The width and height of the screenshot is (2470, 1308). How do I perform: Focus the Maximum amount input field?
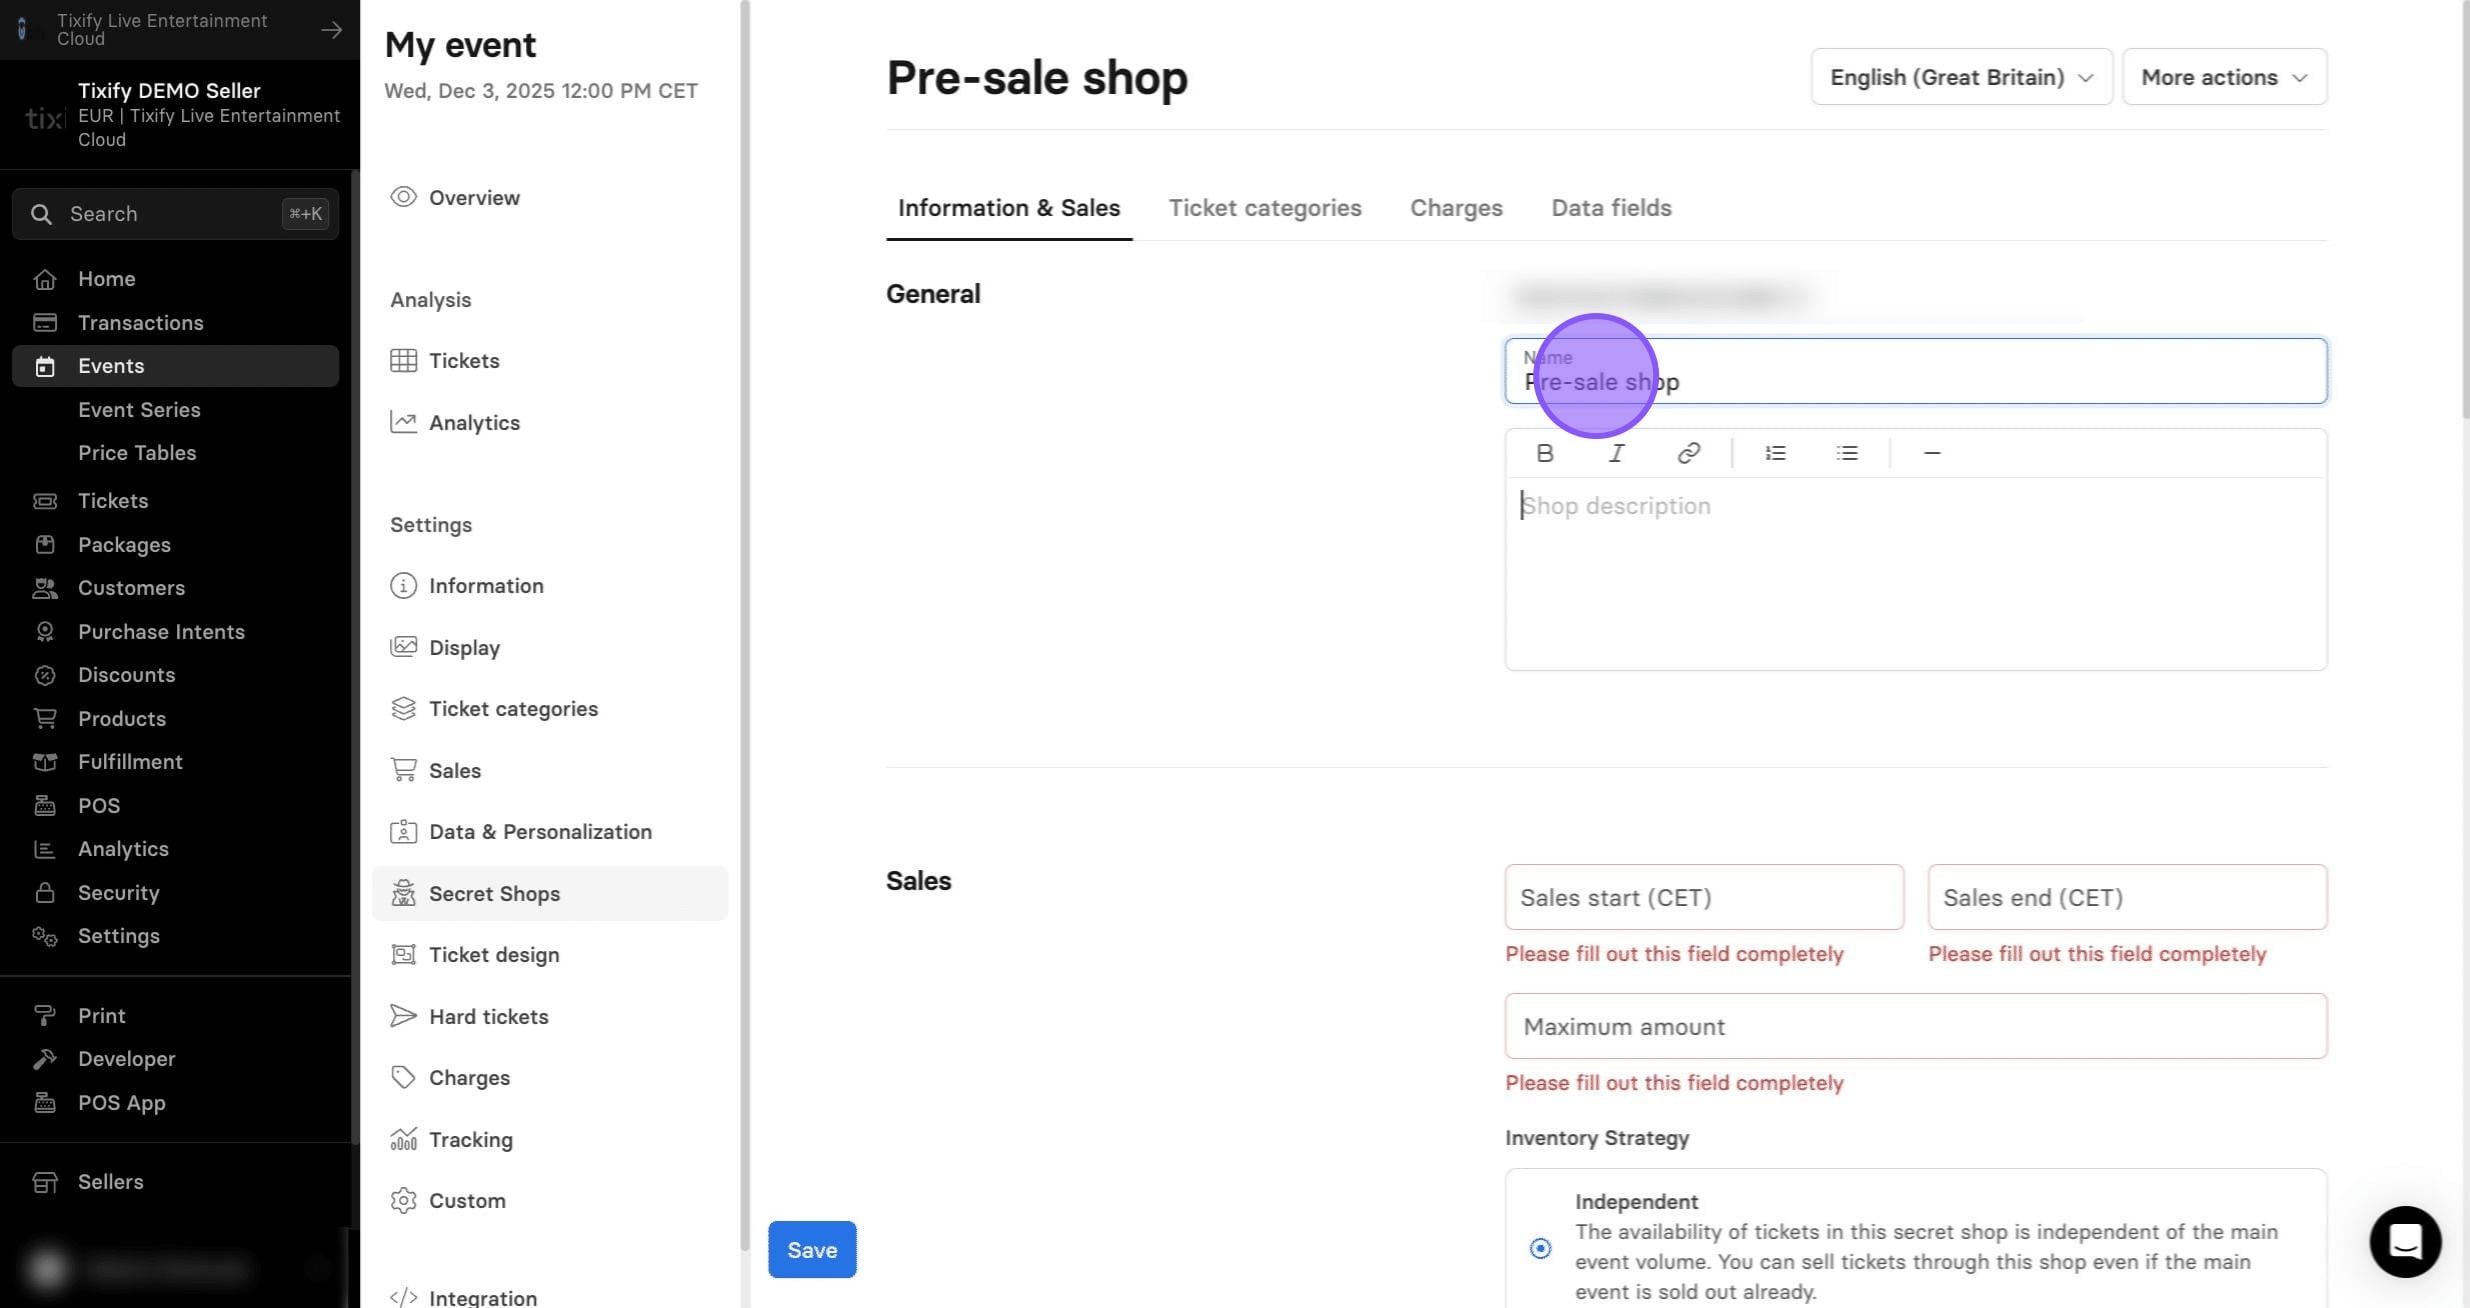(1916, 1026)
